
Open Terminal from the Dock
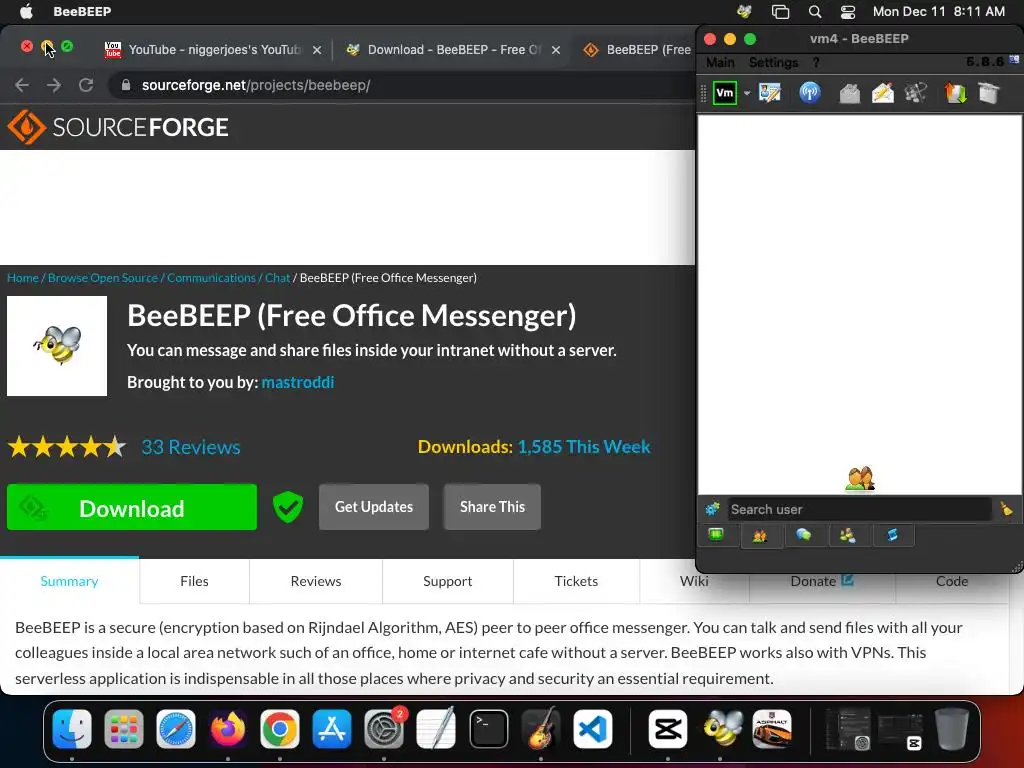pyautogui.click(x=488, y=729)
